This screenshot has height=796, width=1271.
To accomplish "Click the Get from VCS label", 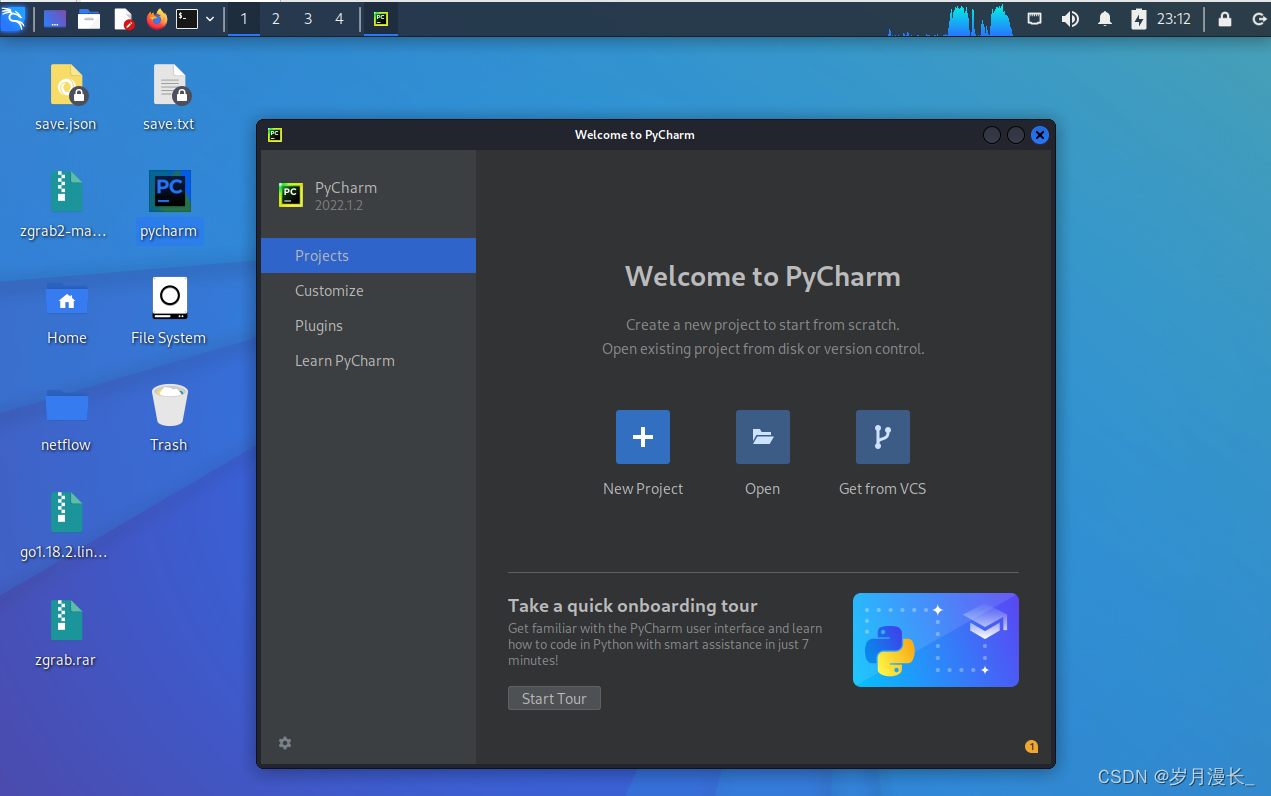I will (883, 489).
